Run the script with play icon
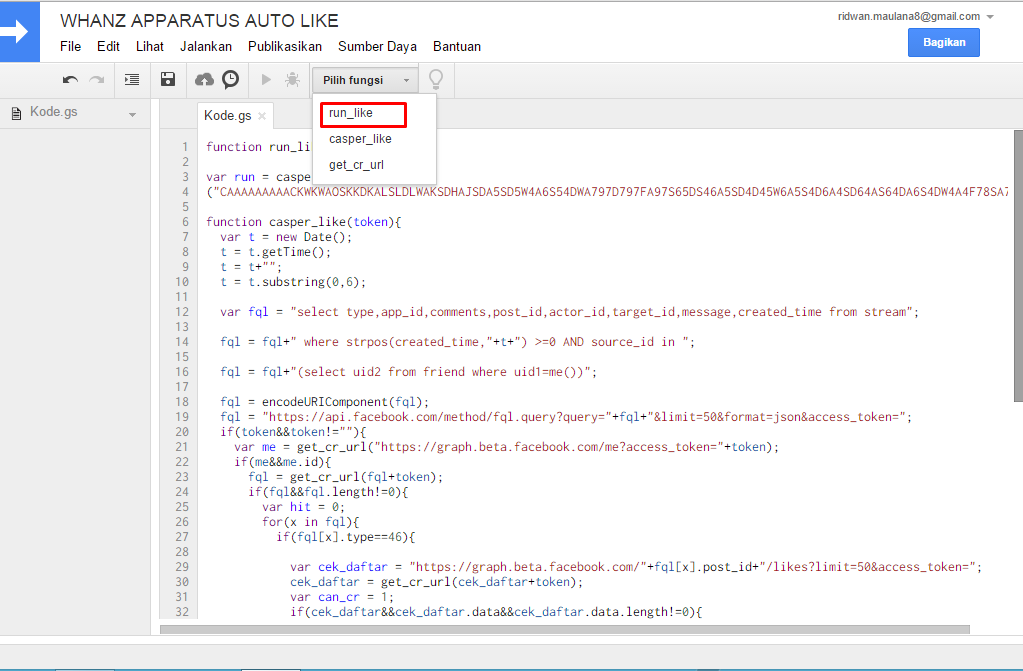This screenshot has height=671, width=1023. click(266, 80)
